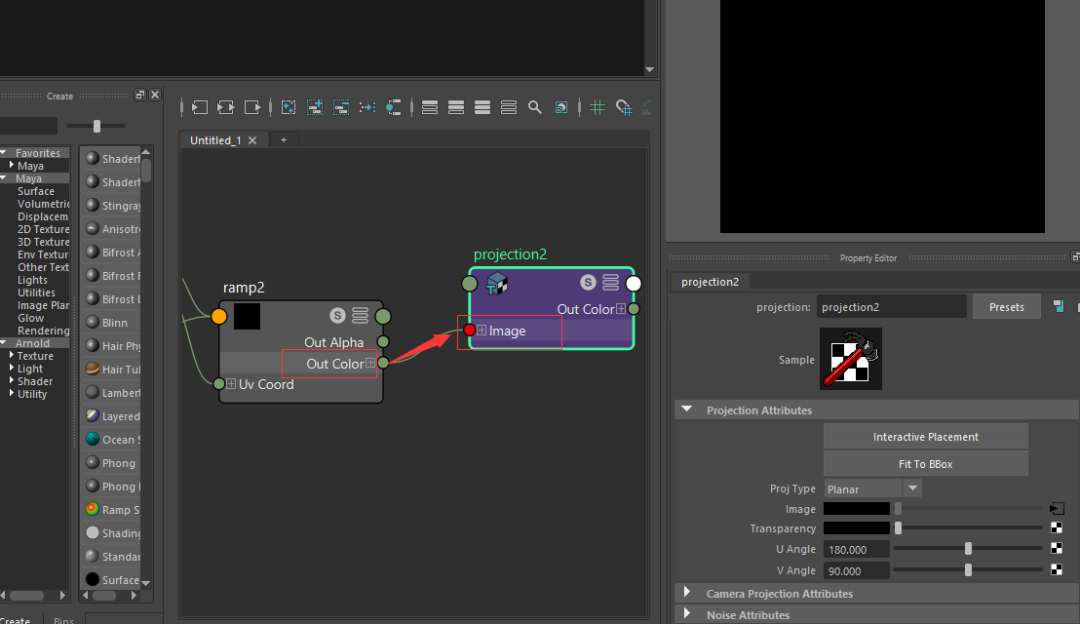1080x624 pixels.
Task: Click projection2 white output port
Action: 634,282
